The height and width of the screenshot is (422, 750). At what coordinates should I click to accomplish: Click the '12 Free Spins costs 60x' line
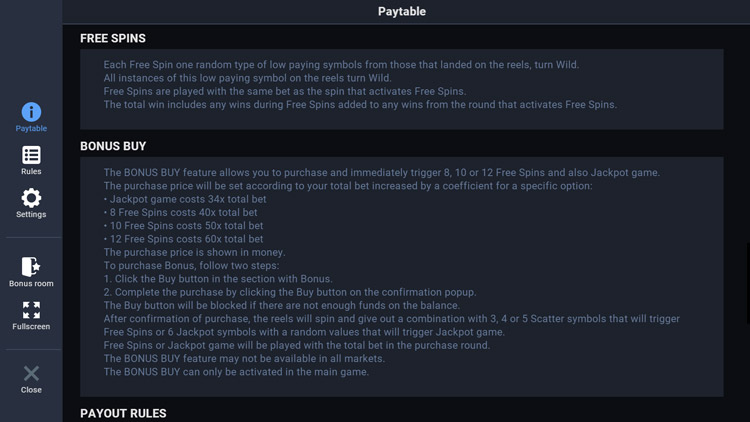[186, 239]
